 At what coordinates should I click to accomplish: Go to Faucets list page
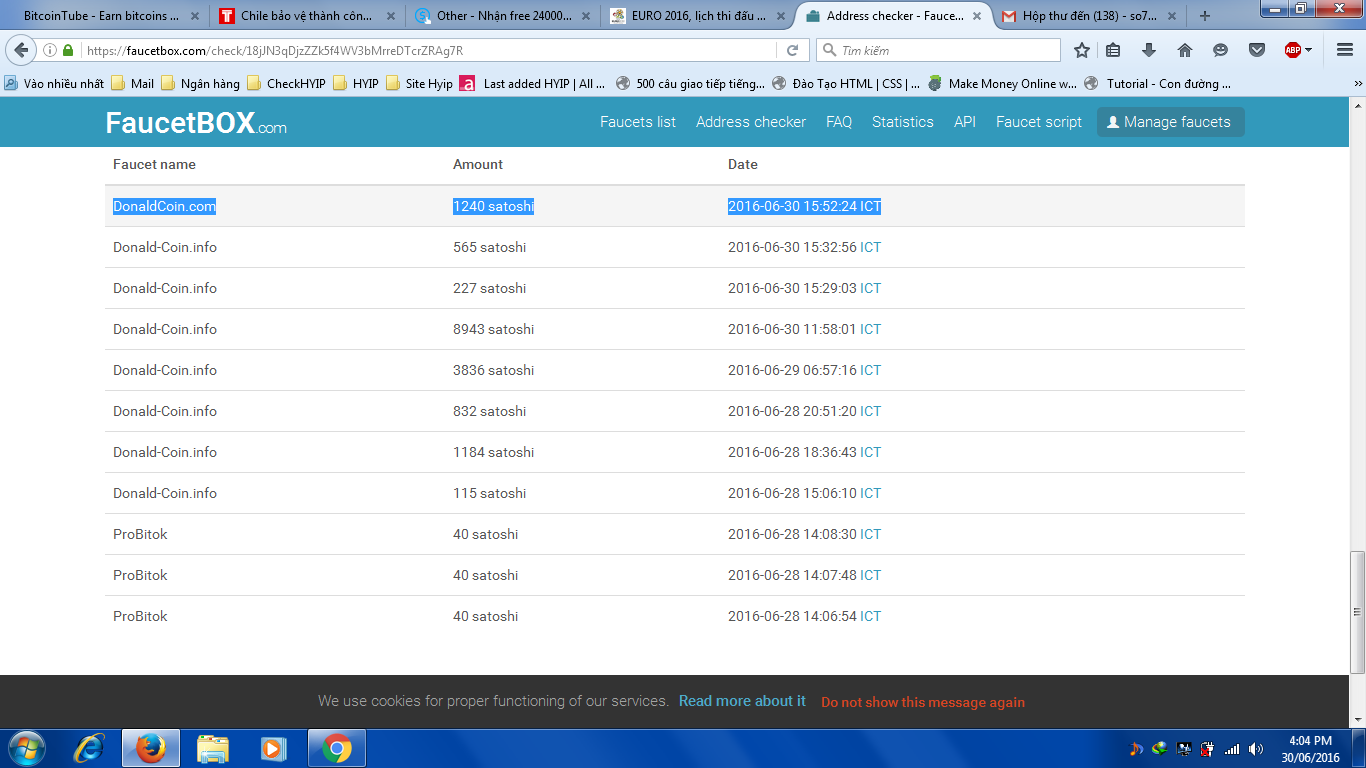click(638, 122)
